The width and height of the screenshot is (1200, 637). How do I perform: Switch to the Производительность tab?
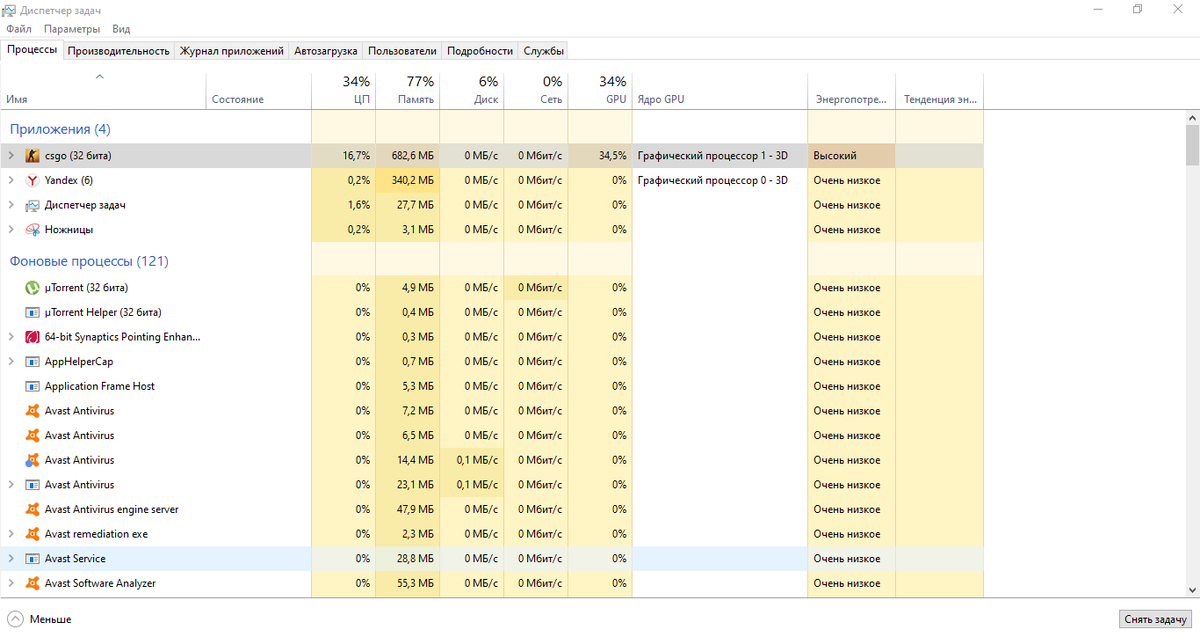point(118,50)
